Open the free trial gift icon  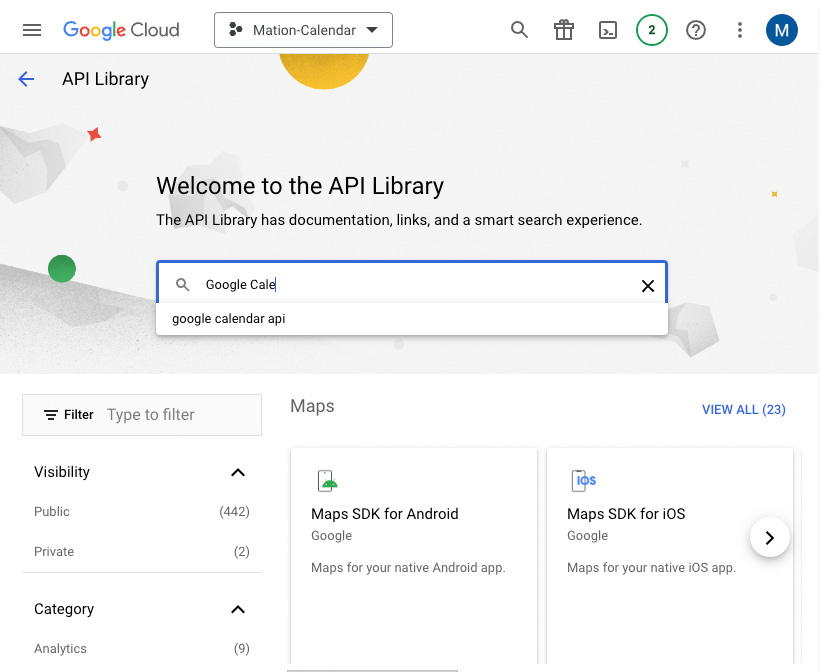tap(564, 30)
